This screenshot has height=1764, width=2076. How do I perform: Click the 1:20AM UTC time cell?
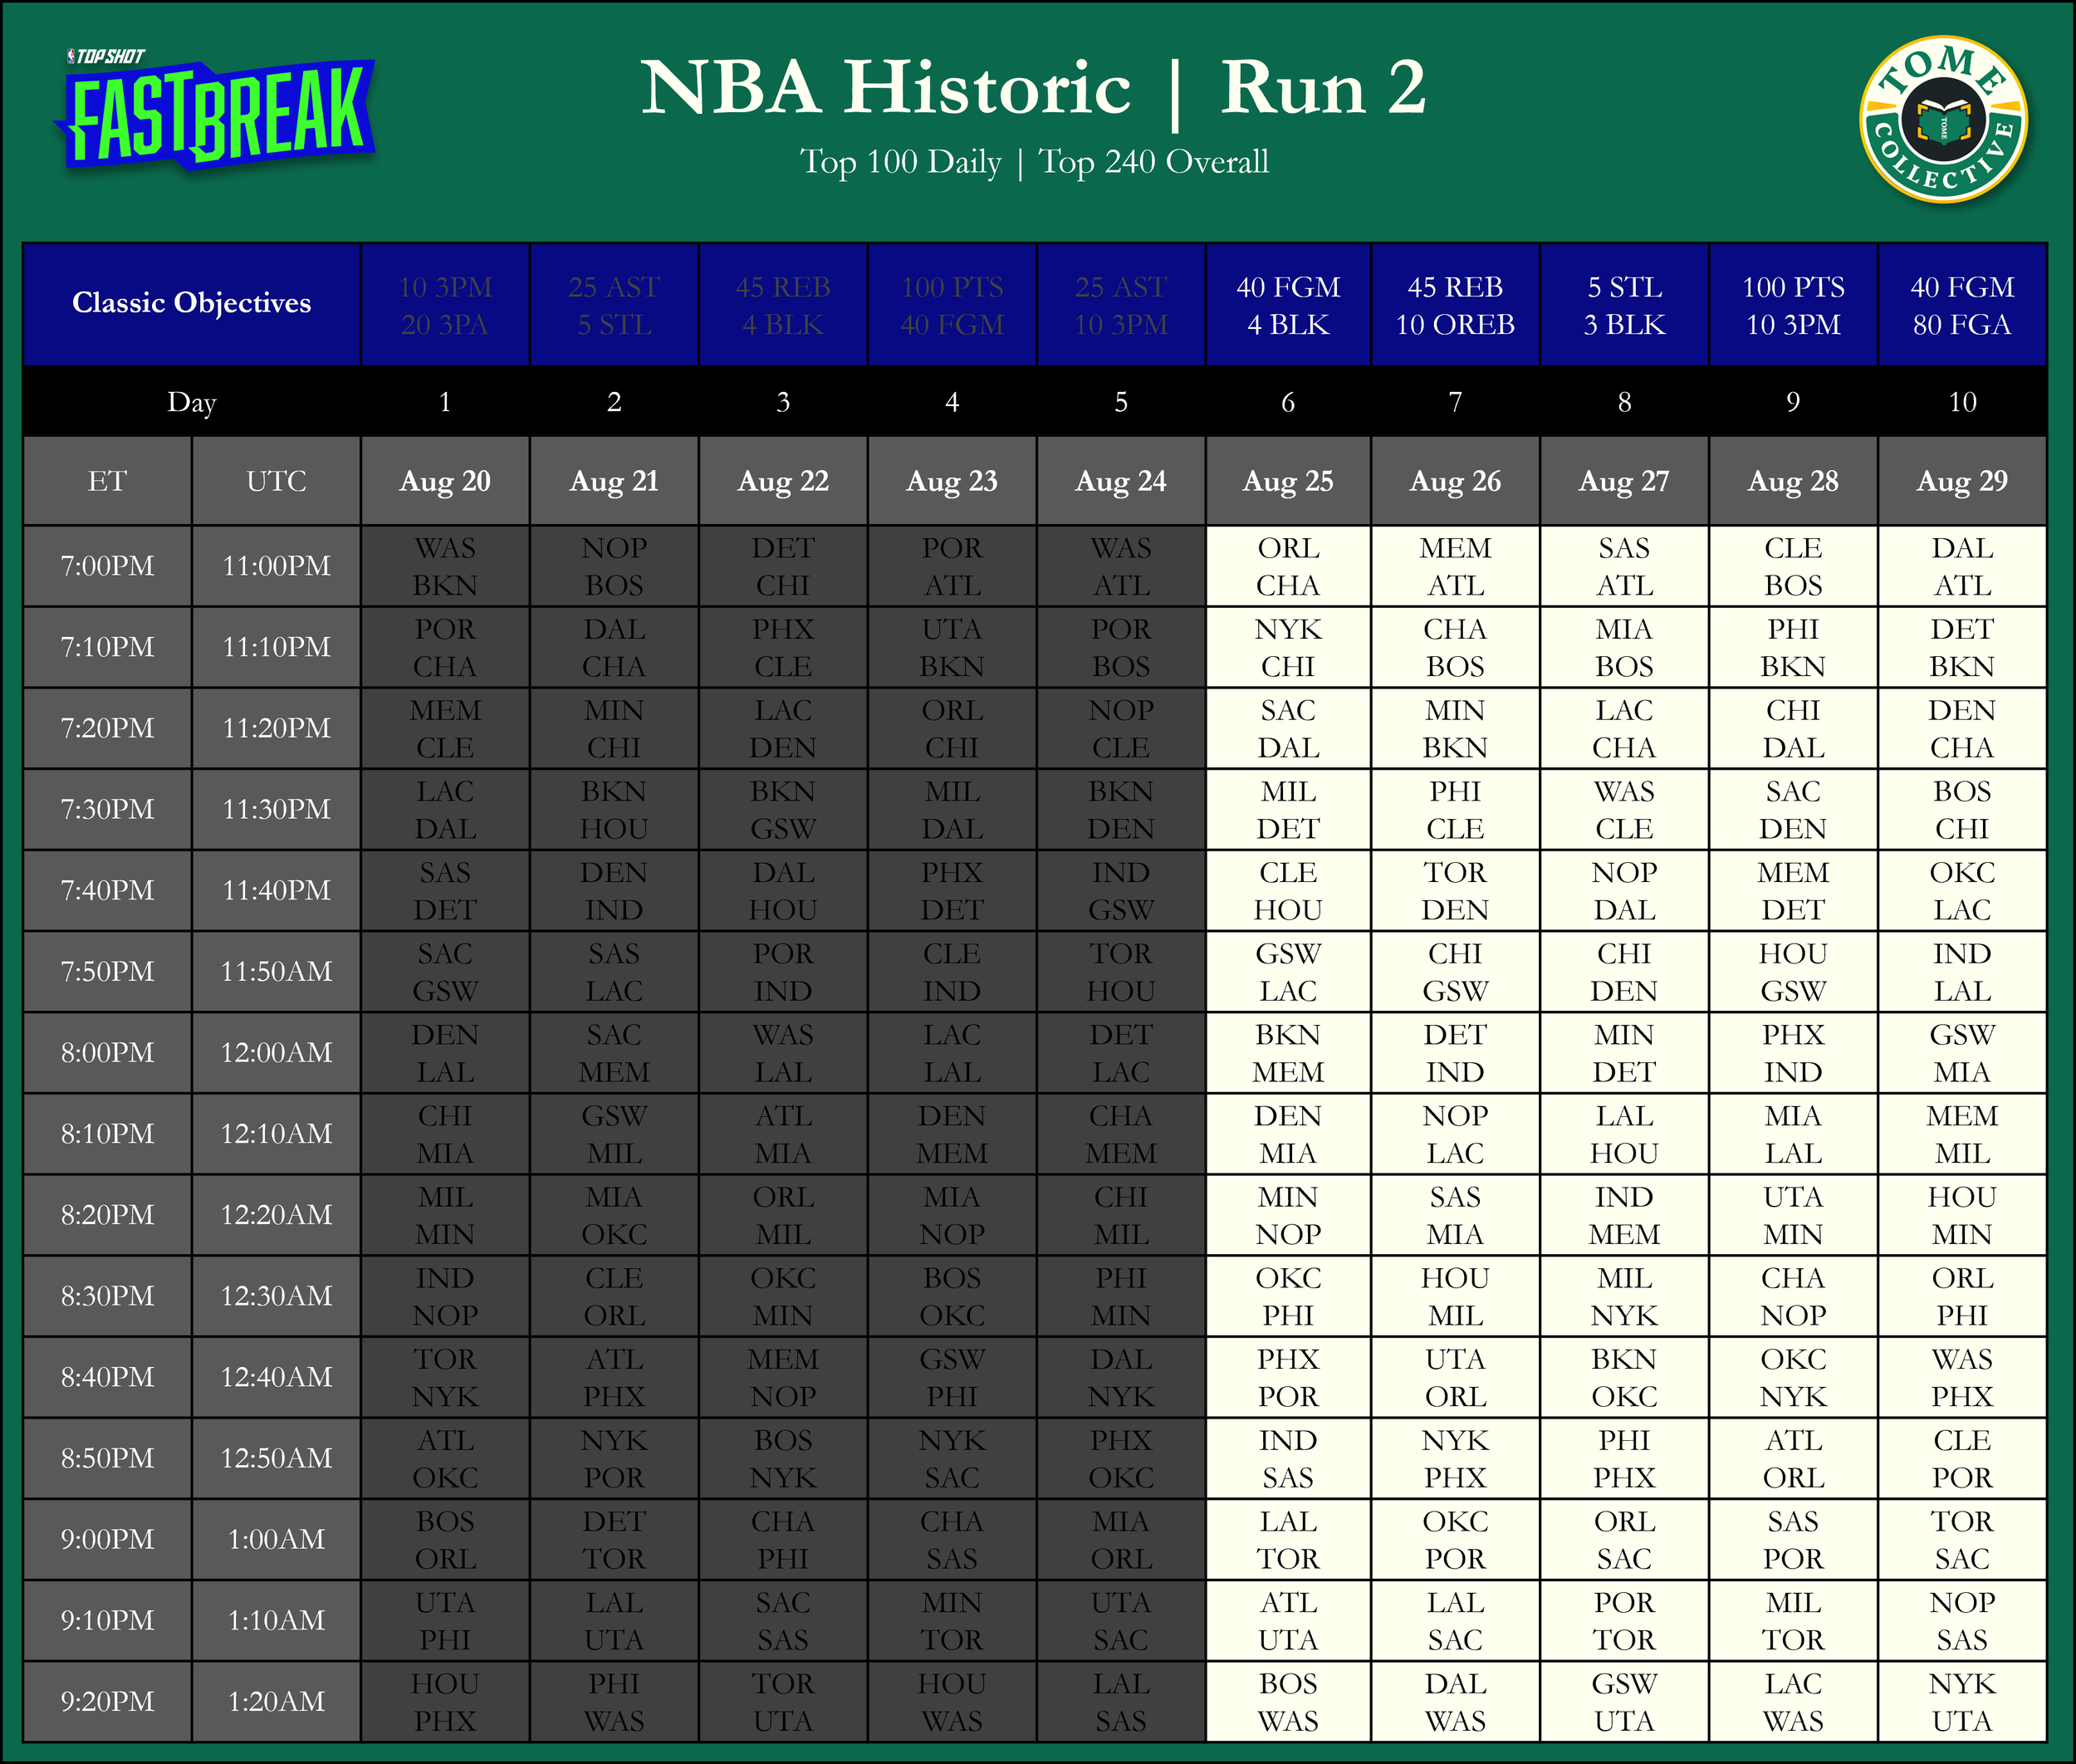276,1701
